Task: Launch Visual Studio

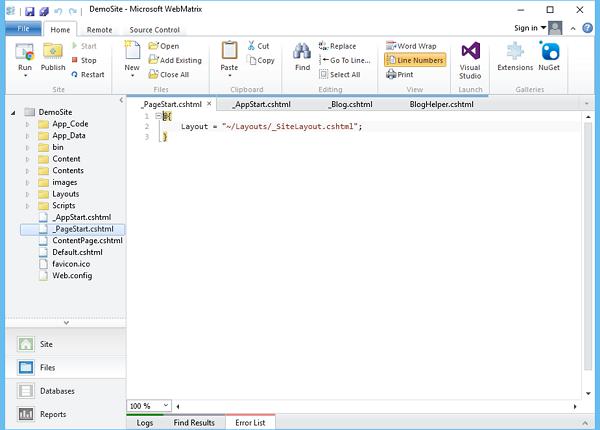Action: coord(470,60)
